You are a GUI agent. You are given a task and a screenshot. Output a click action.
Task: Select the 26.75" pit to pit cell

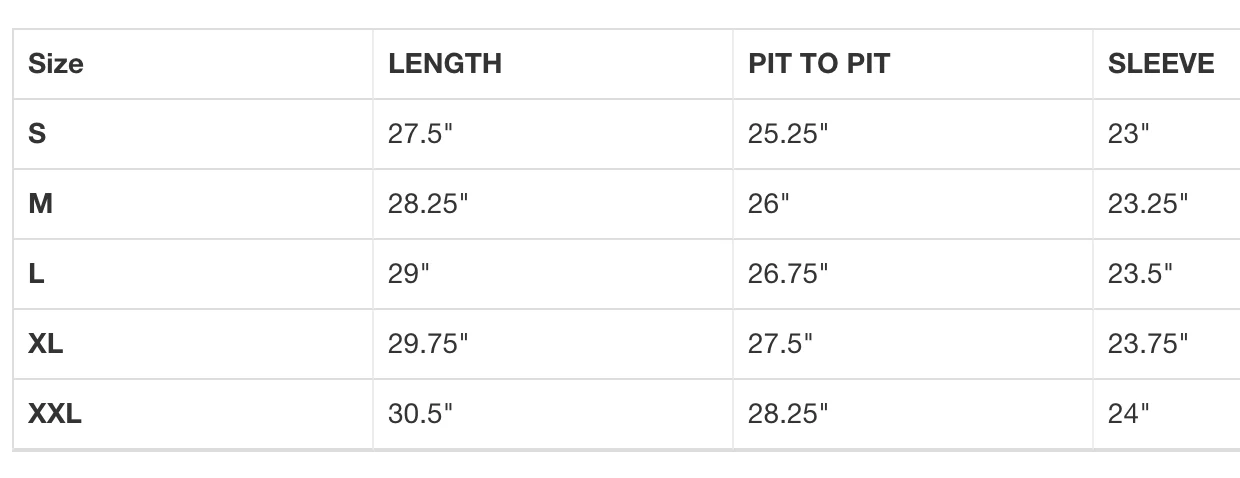pyautogui.click(x=788, y=274)
